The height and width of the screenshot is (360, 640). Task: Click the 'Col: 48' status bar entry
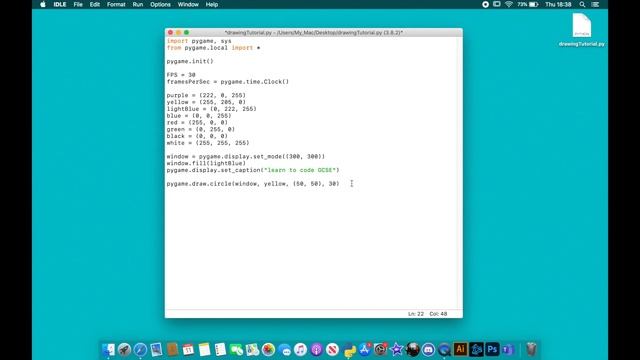438,314
